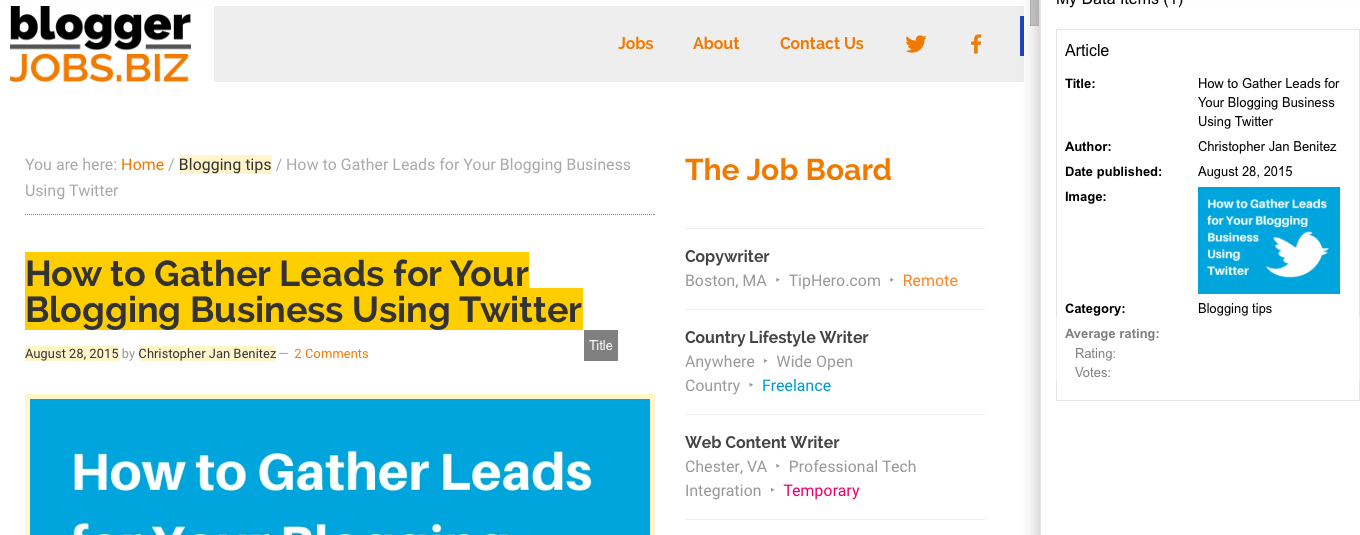Screen dimensions: 1360x535
Task: View the Country Lifestyle Writer job
Action: (776, 338)
